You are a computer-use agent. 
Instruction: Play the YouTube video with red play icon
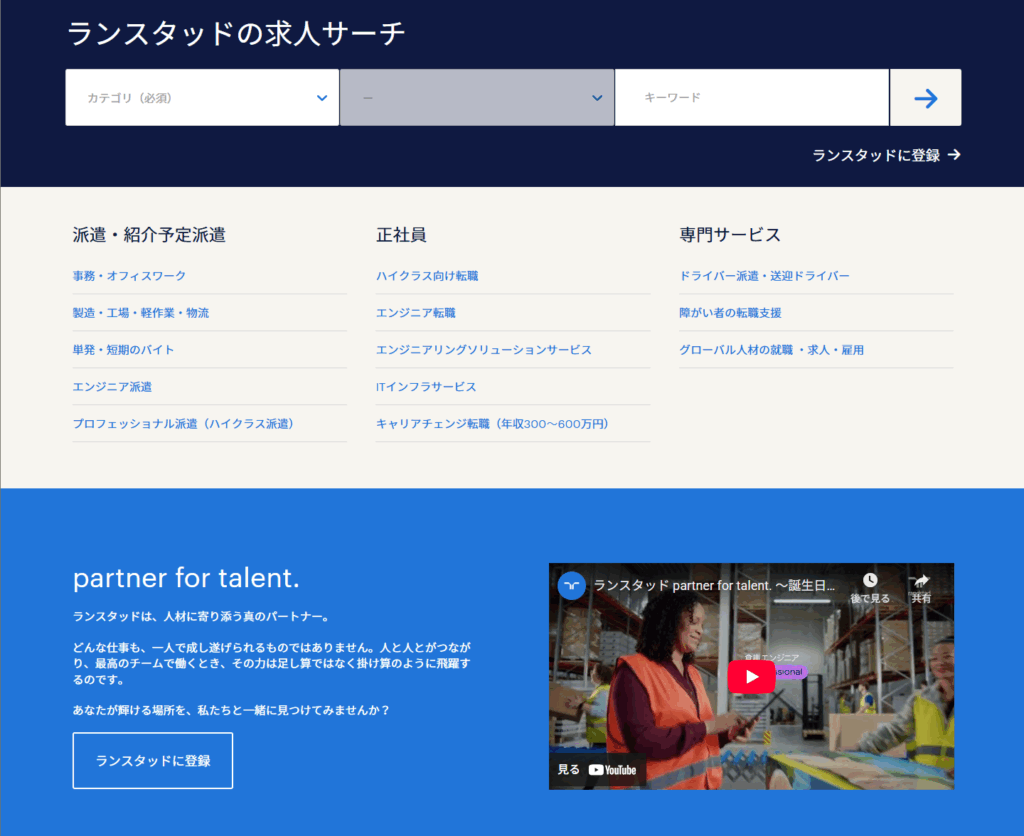click(x=751, y=676)
